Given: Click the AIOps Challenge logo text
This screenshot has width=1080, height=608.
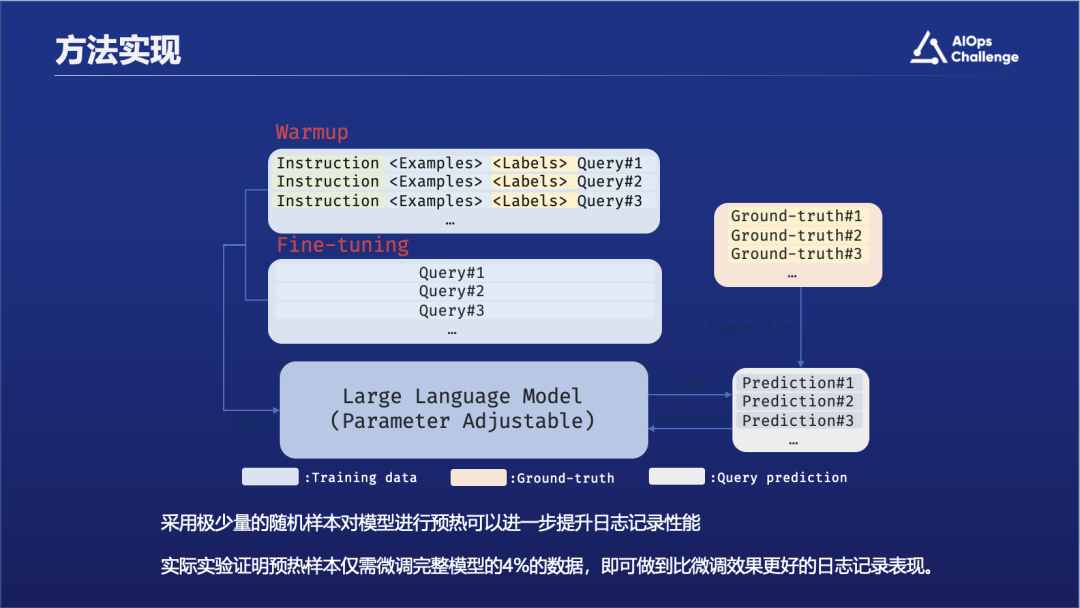Looking at the screenshot, I should [x=984, y=50].
